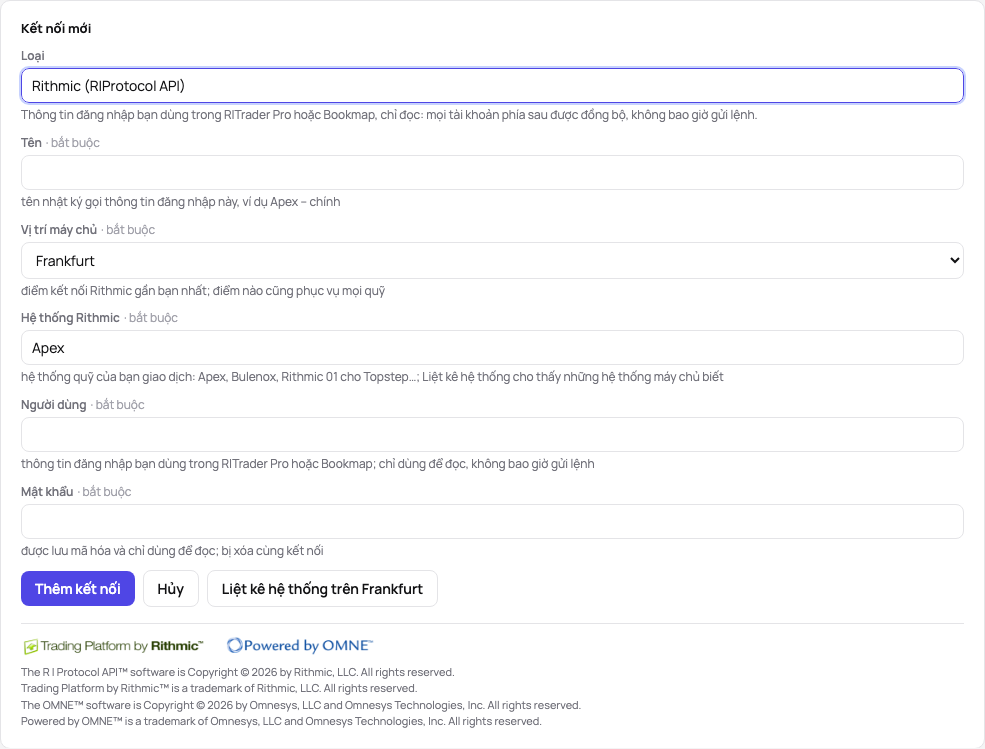Click Liệt kê hệ thống trên Frankfurt button
This screenshot has height=749, width=985.
click(x=322, y=589)
